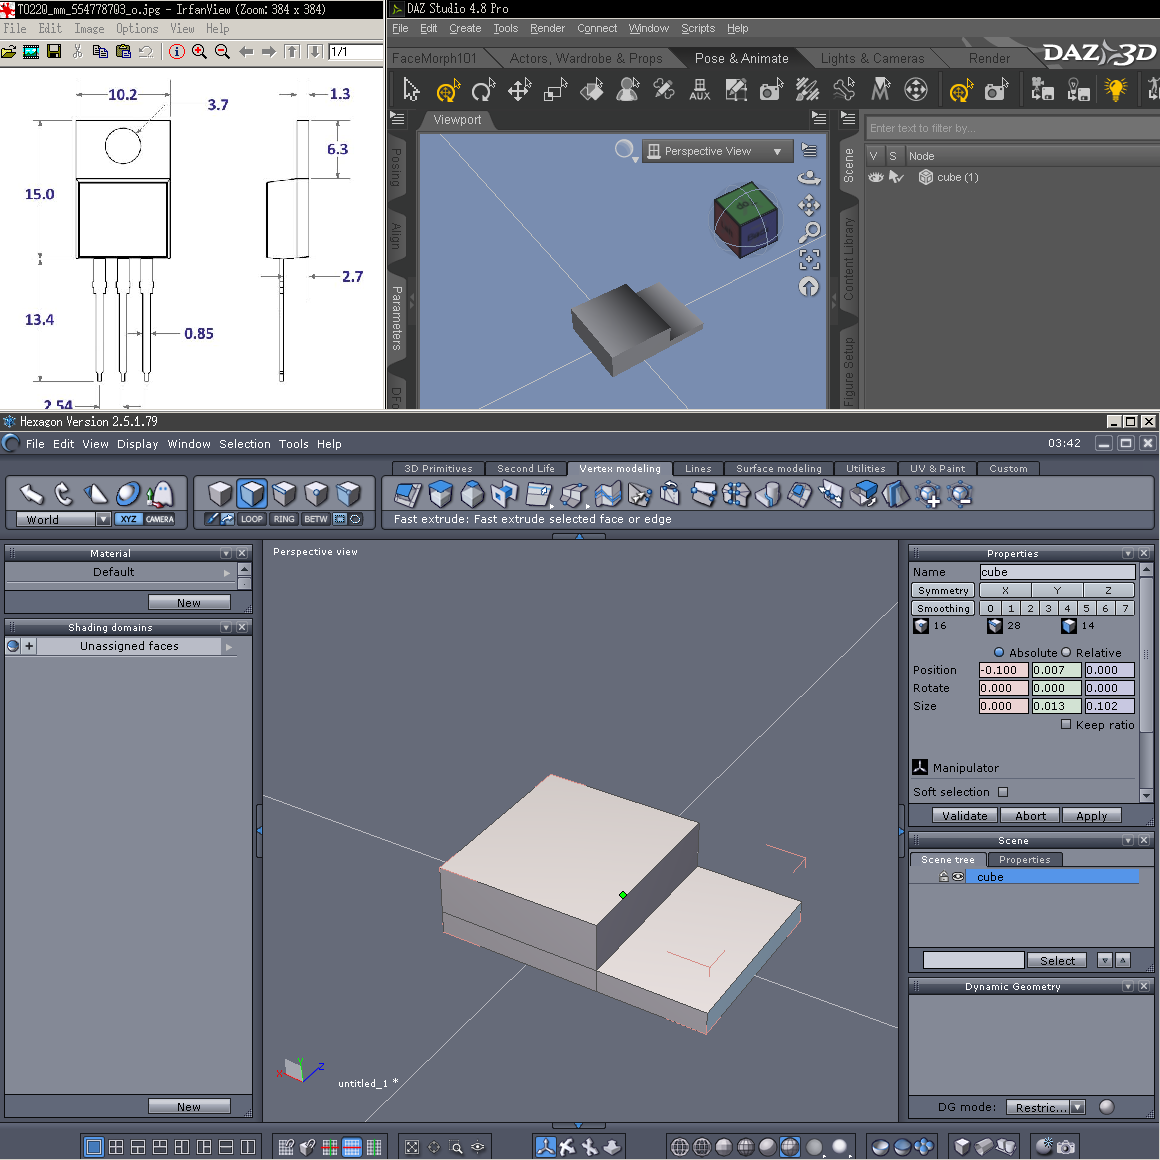Click the Cut scissors icon in IrfanView
The width and height of the screenshot is (1160, 1160).
click(78, 51)
